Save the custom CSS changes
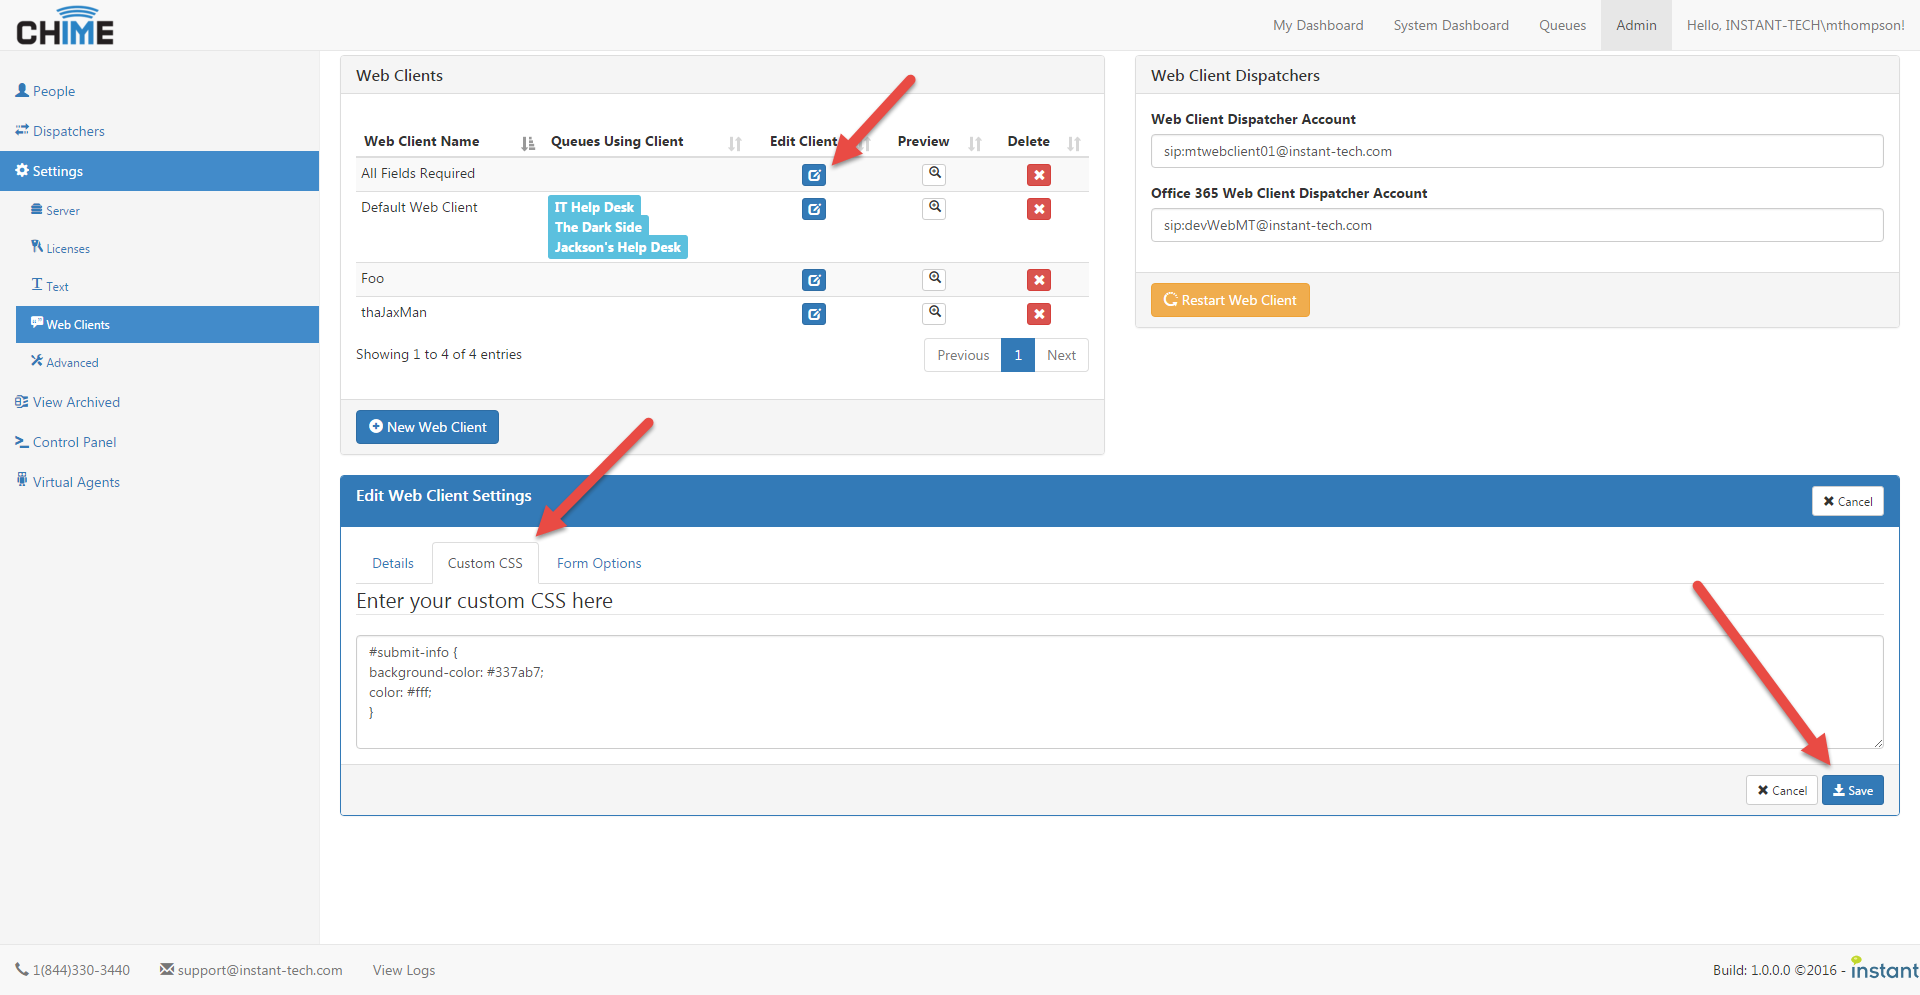The image size is (1920, 995). 1852,791
